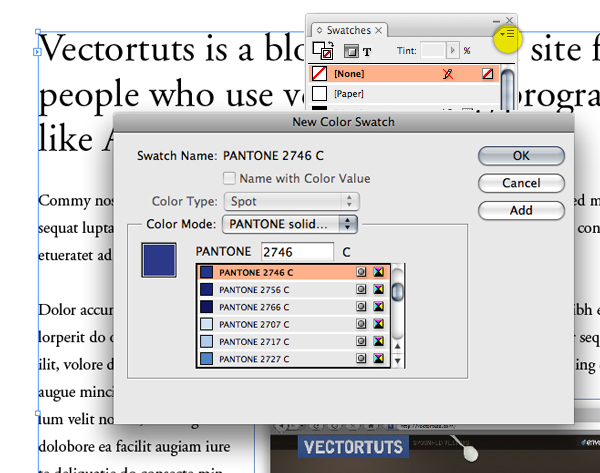Click the CMYK icon for PANTONE 2727 C

(x=378, y=359)
